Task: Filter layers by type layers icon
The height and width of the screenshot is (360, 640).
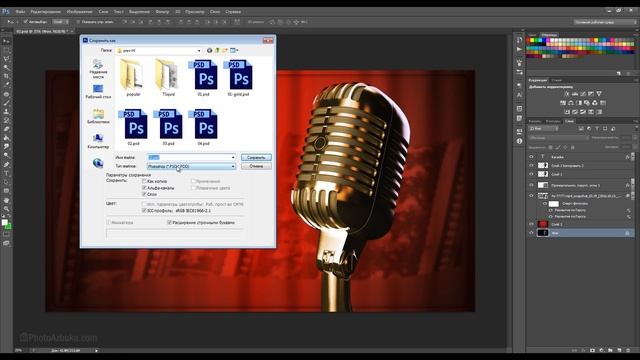Action: pyautogui.click(x=597, y=129)
